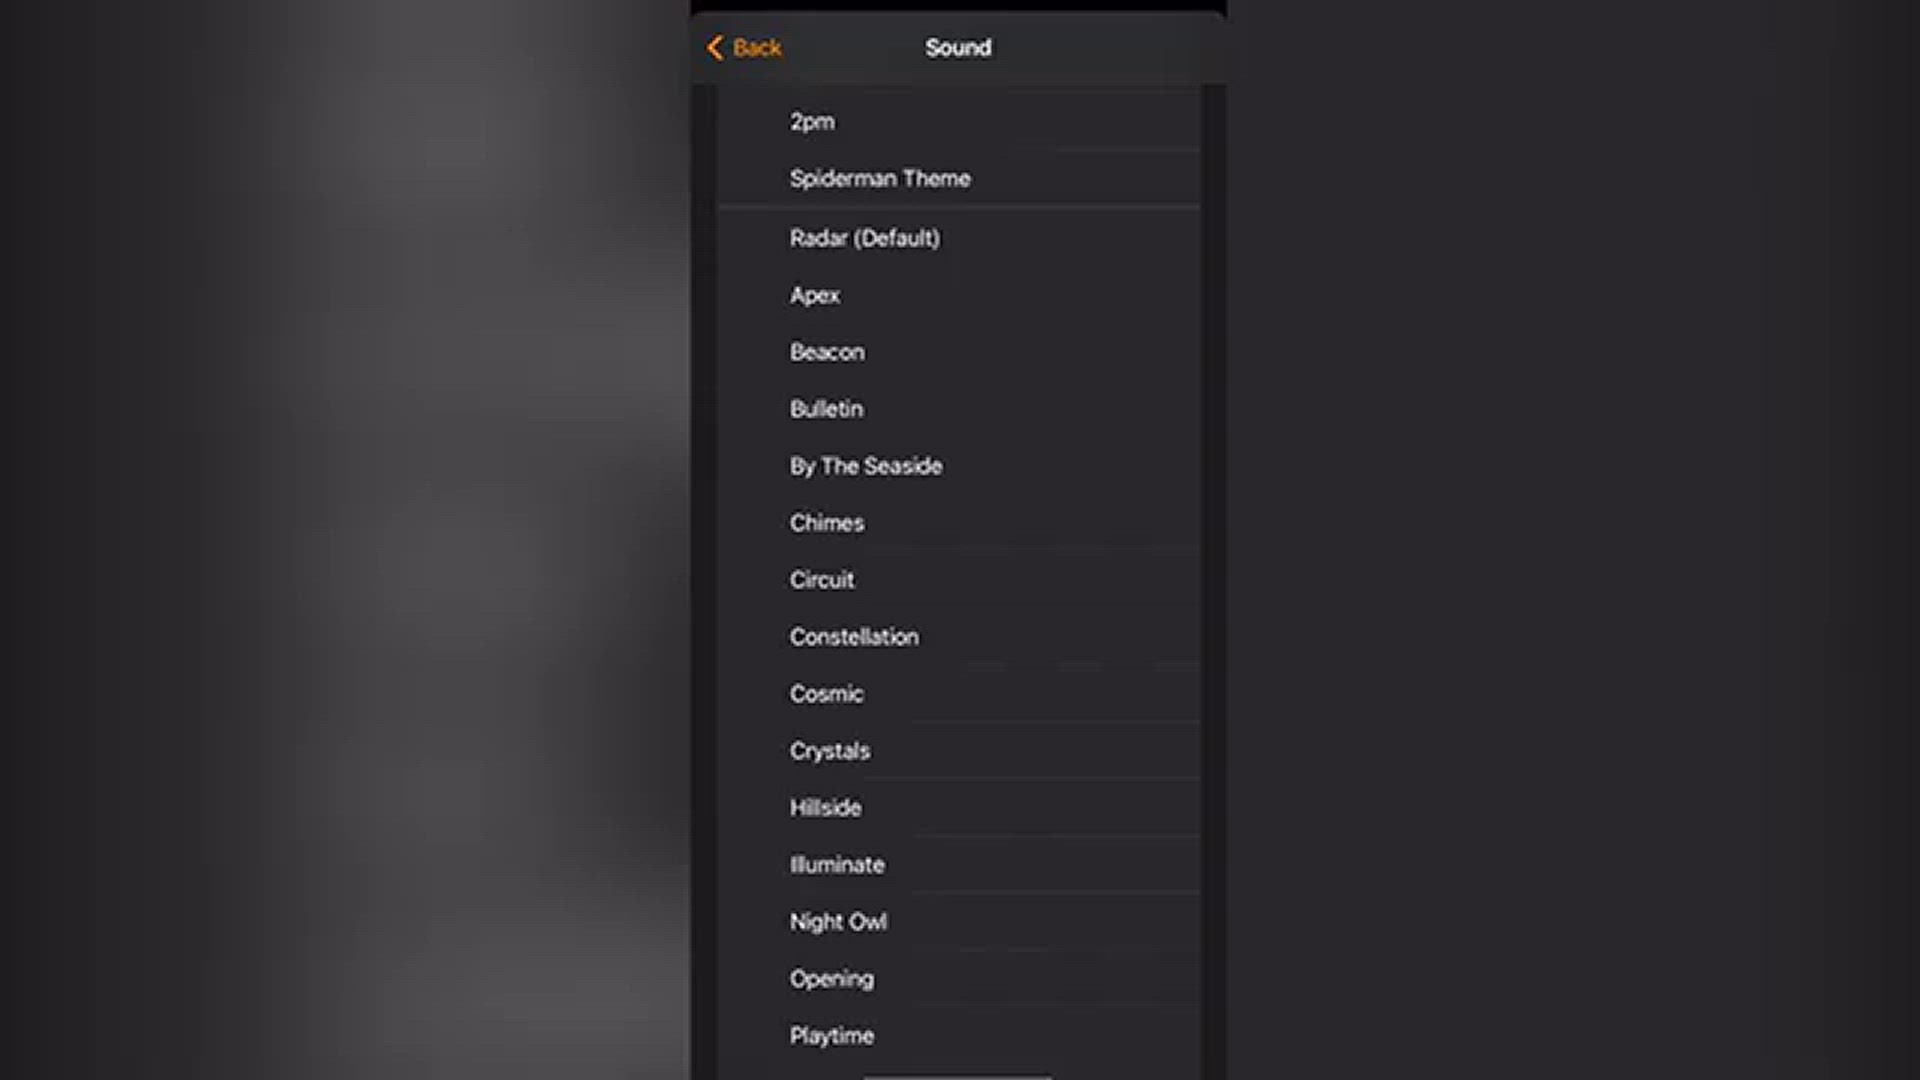The image size is (1920, 1080).
Task: Choose the Hillside sound
Action: (x=958, y=808)
